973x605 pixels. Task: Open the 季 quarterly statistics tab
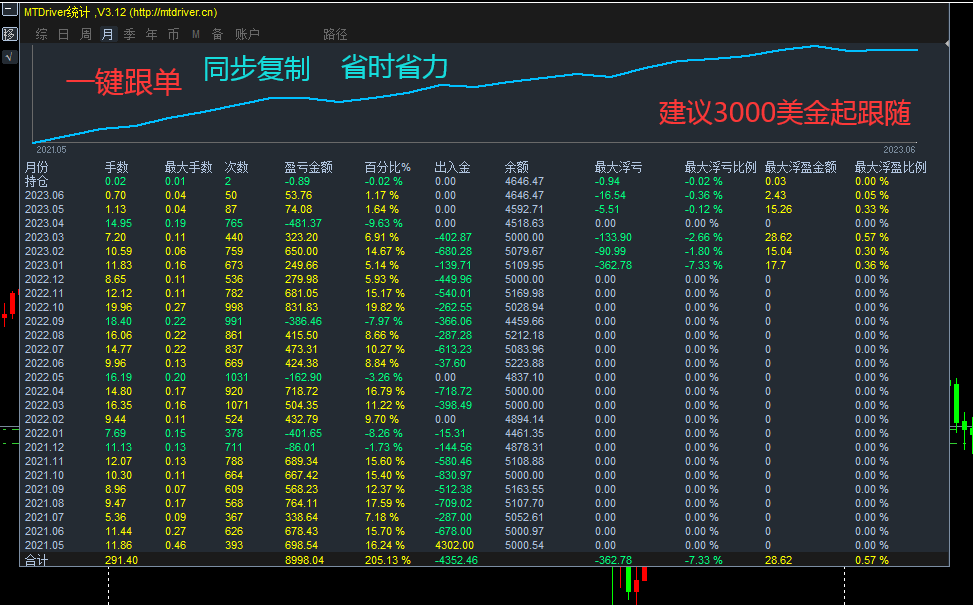[130, 34]
